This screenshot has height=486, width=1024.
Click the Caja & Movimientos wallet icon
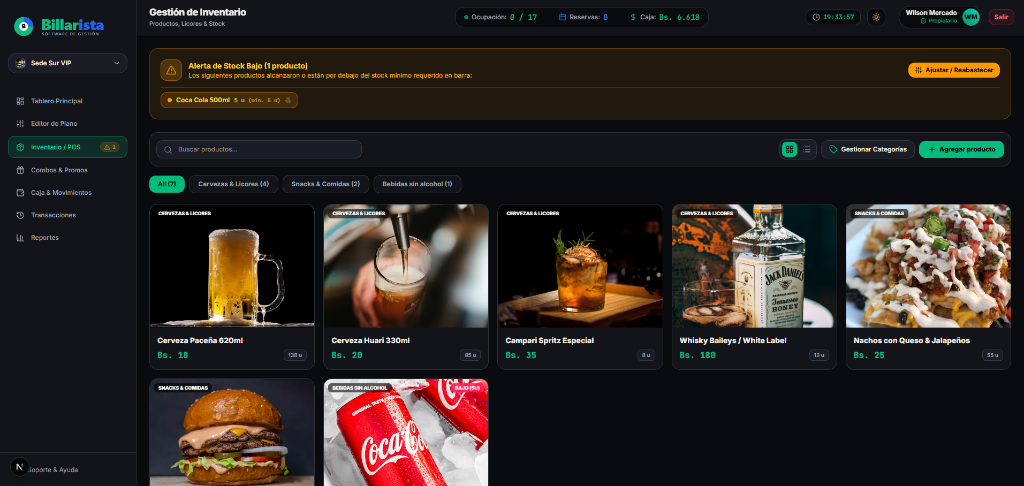point(20,193)
